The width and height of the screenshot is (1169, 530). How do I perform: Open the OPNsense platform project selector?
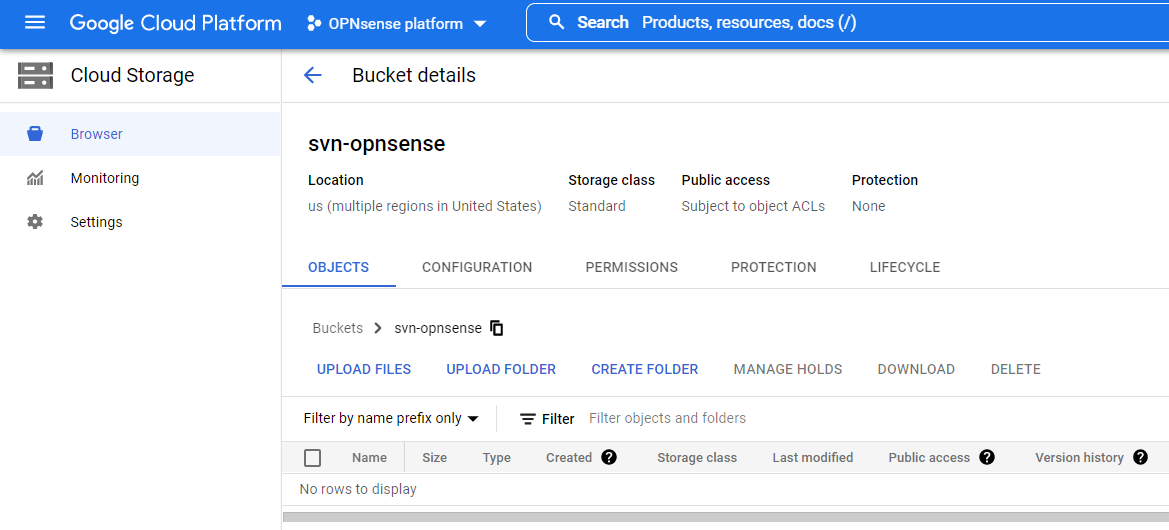pyautogui.click(x=397, y=24)
